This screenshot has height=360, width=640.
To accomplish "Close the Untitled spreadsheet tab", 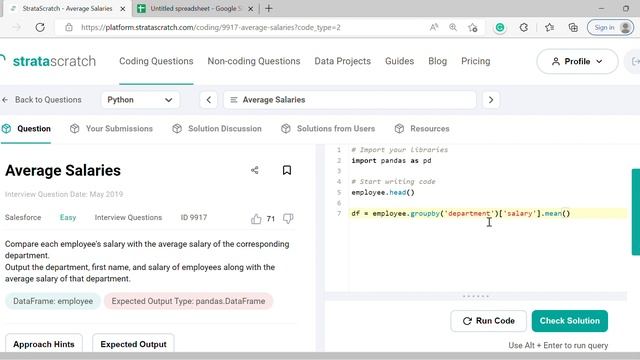I will (x=251, y=9).
